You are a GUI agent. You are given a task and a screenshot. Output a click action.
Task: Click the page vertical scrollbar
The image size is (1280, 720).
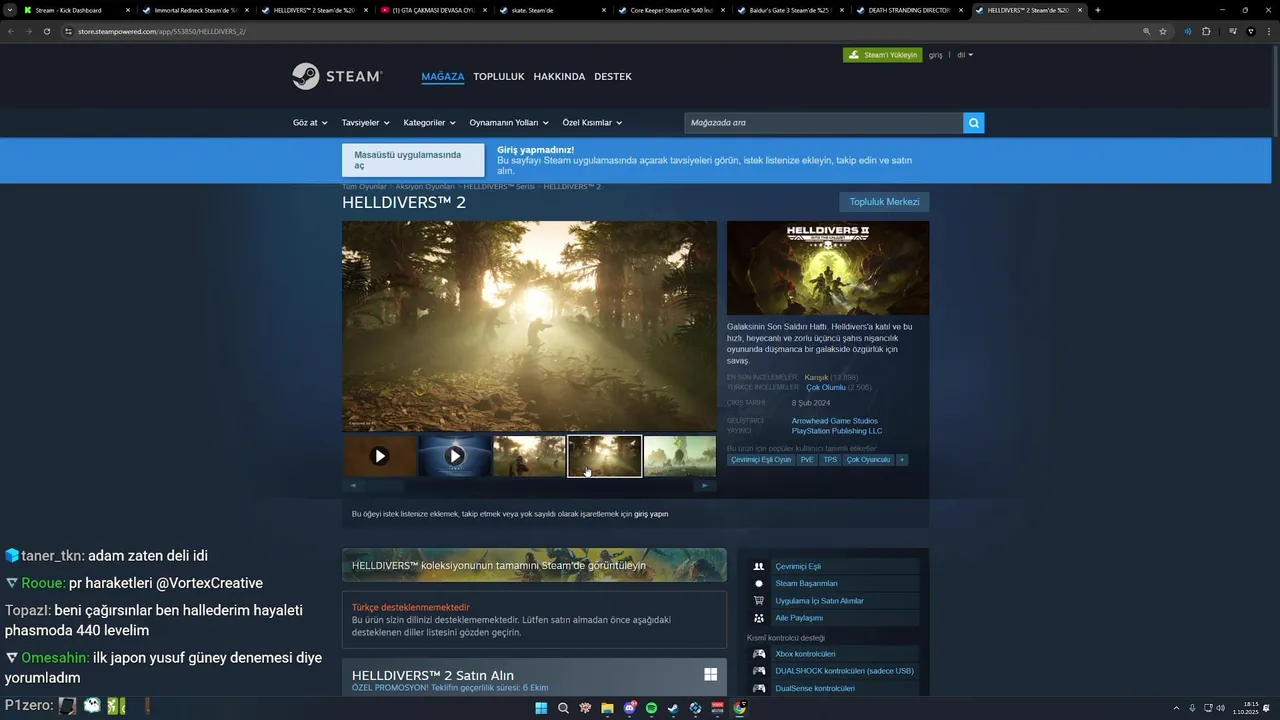click(x=1275, y=90)
